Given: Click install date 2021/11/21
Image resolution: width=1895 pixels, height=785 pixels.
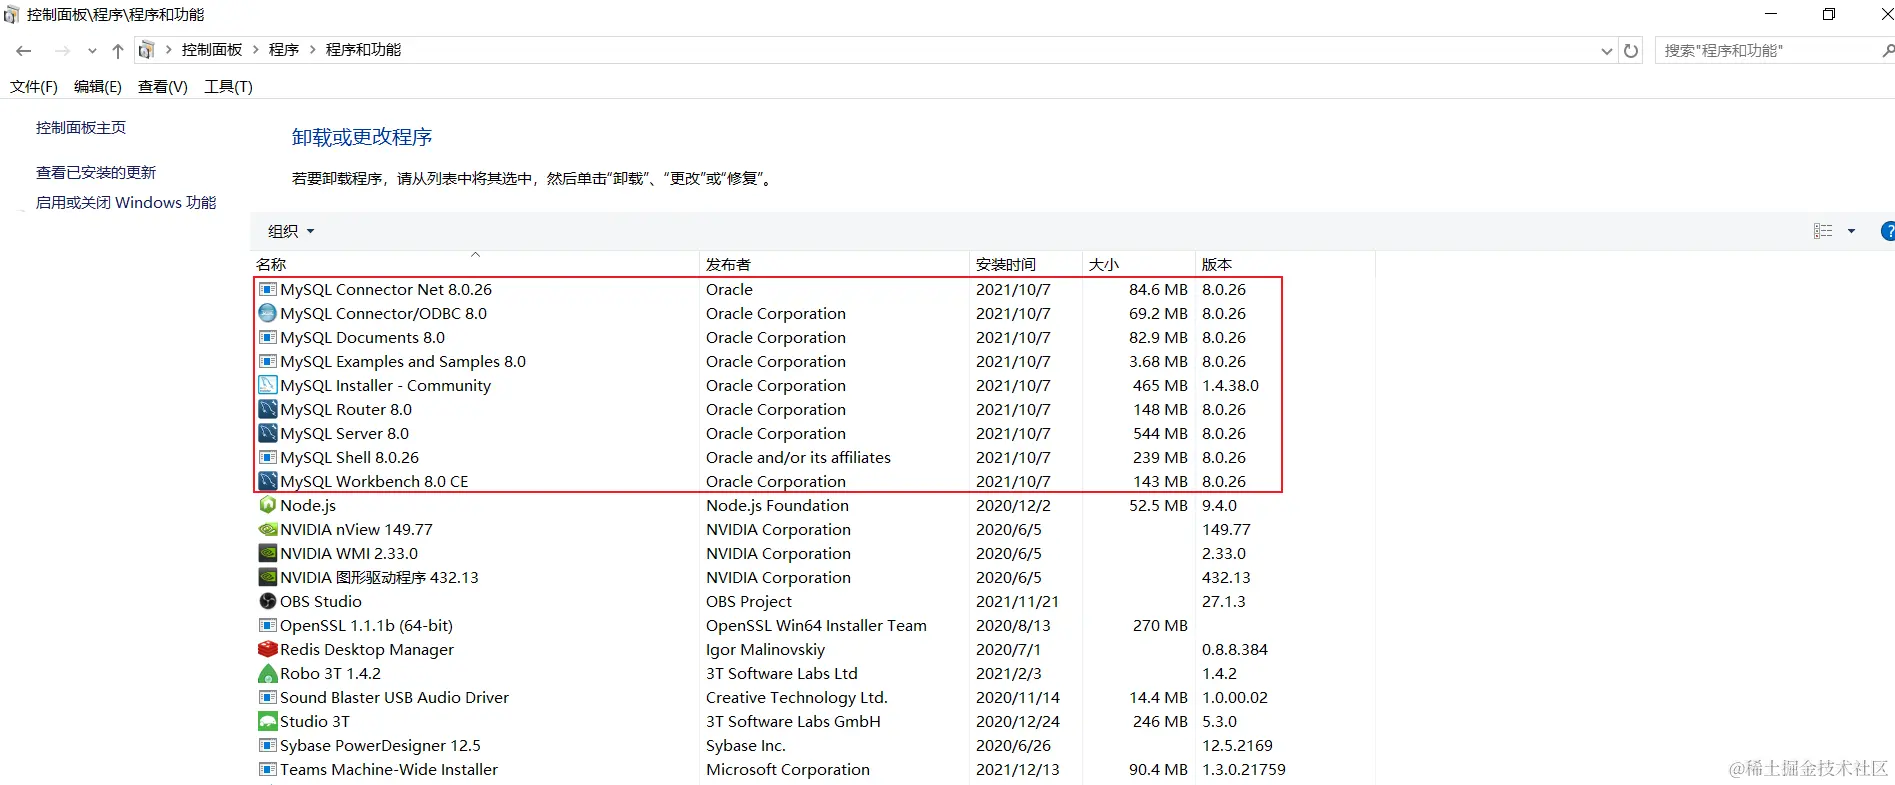Looking at the screenshot, I should 1017,601.
